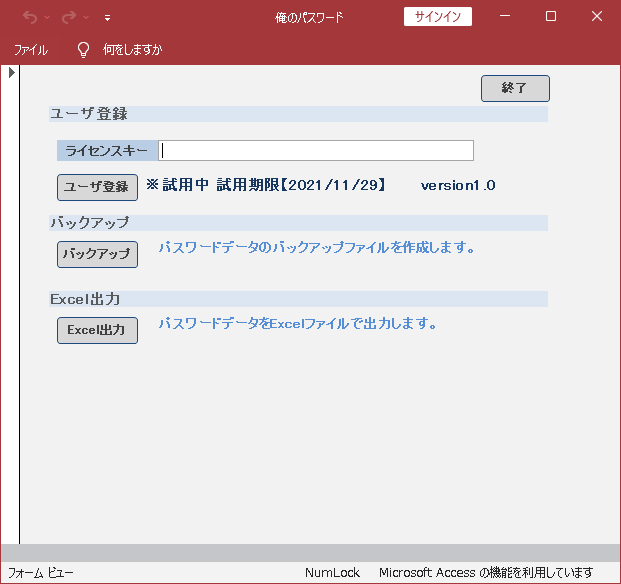Click the record selector arrow at left edge

[11, 73]
